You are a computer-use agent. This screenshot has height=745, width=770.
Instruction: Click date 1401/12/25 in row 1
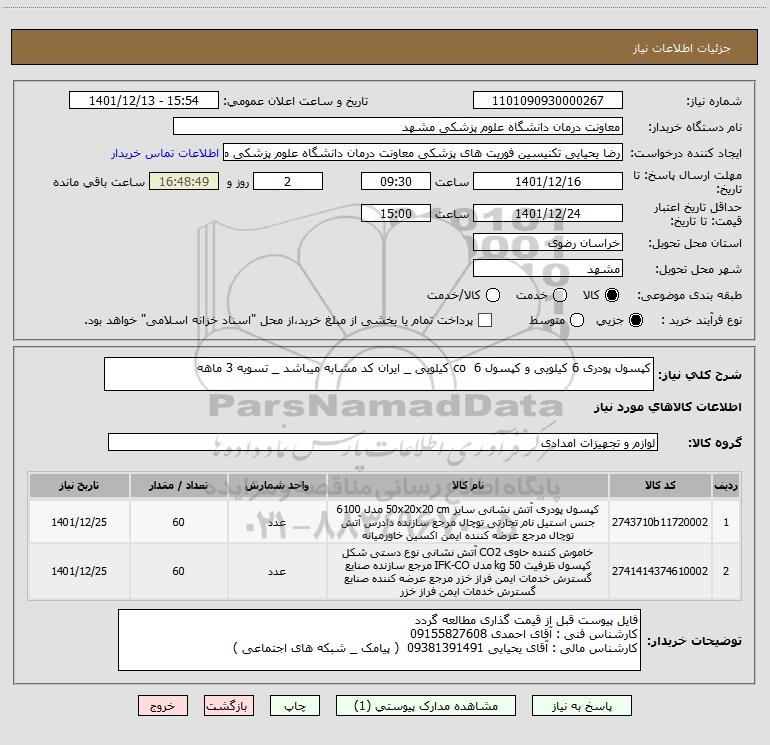coord(79,522)
